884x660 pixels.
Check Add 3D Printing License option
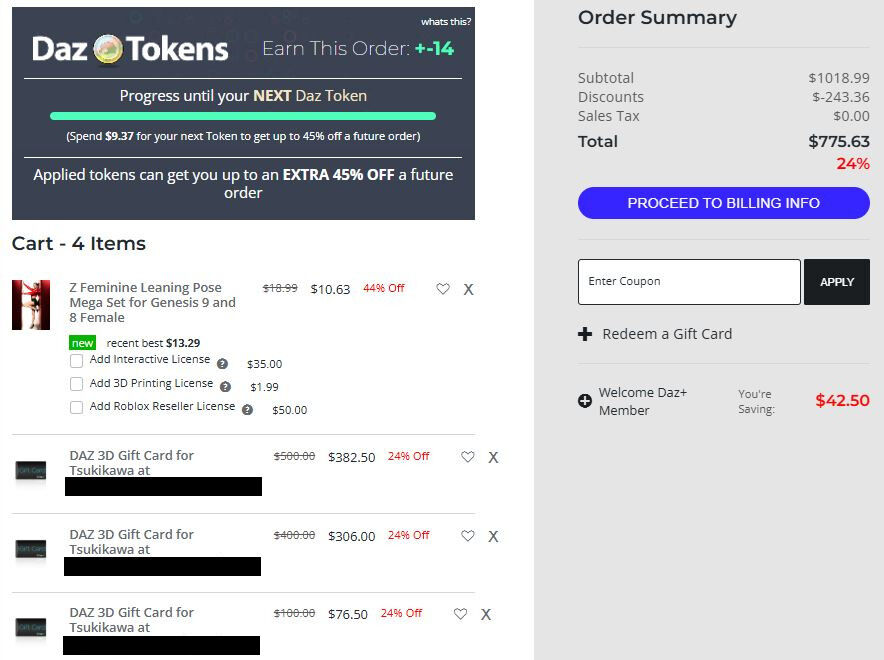point(77,384)
